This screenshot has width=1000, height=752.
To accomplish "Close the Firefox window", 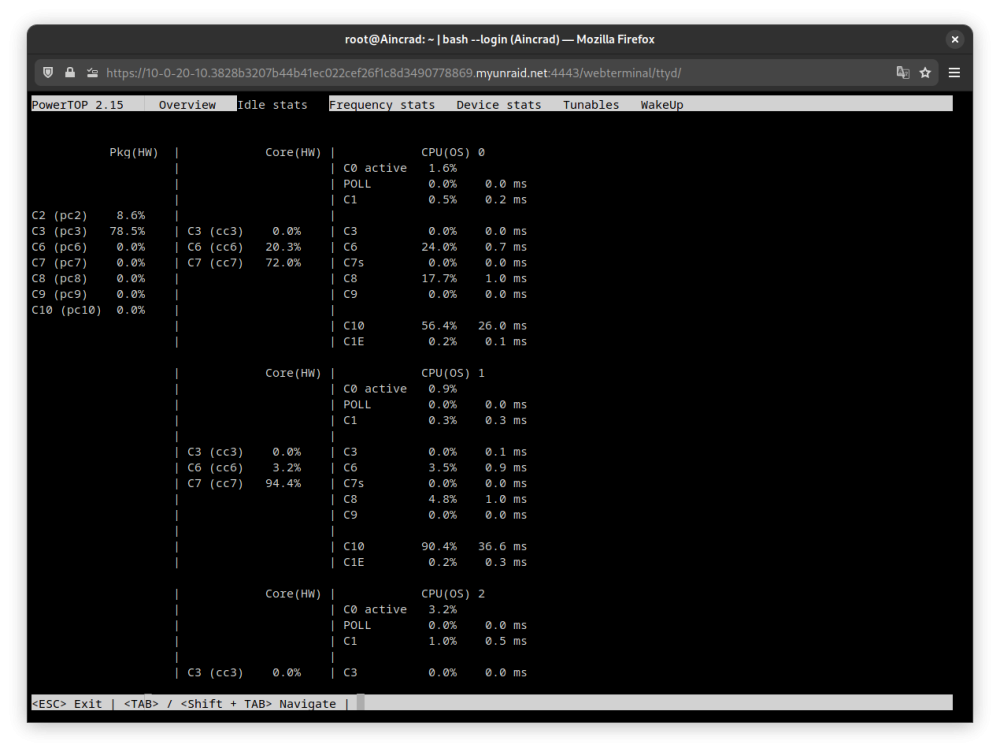I will pyautogui.click(x=955, y=40).
